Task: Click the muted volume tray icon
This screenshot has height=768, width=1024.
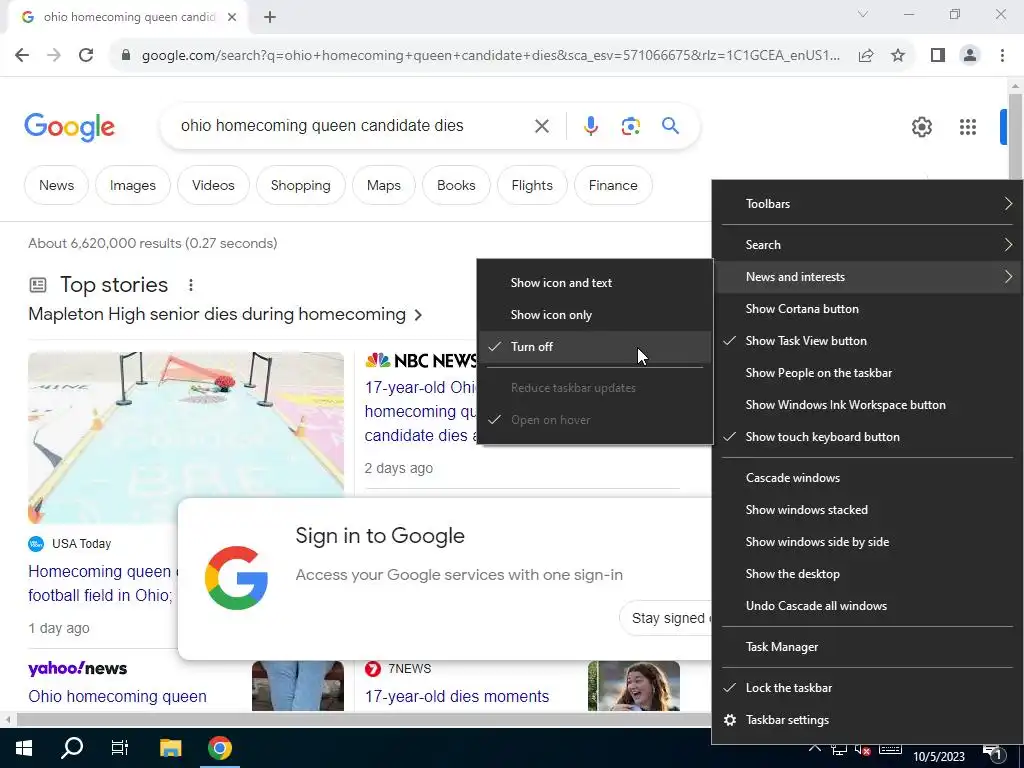Action: [863, 750]
